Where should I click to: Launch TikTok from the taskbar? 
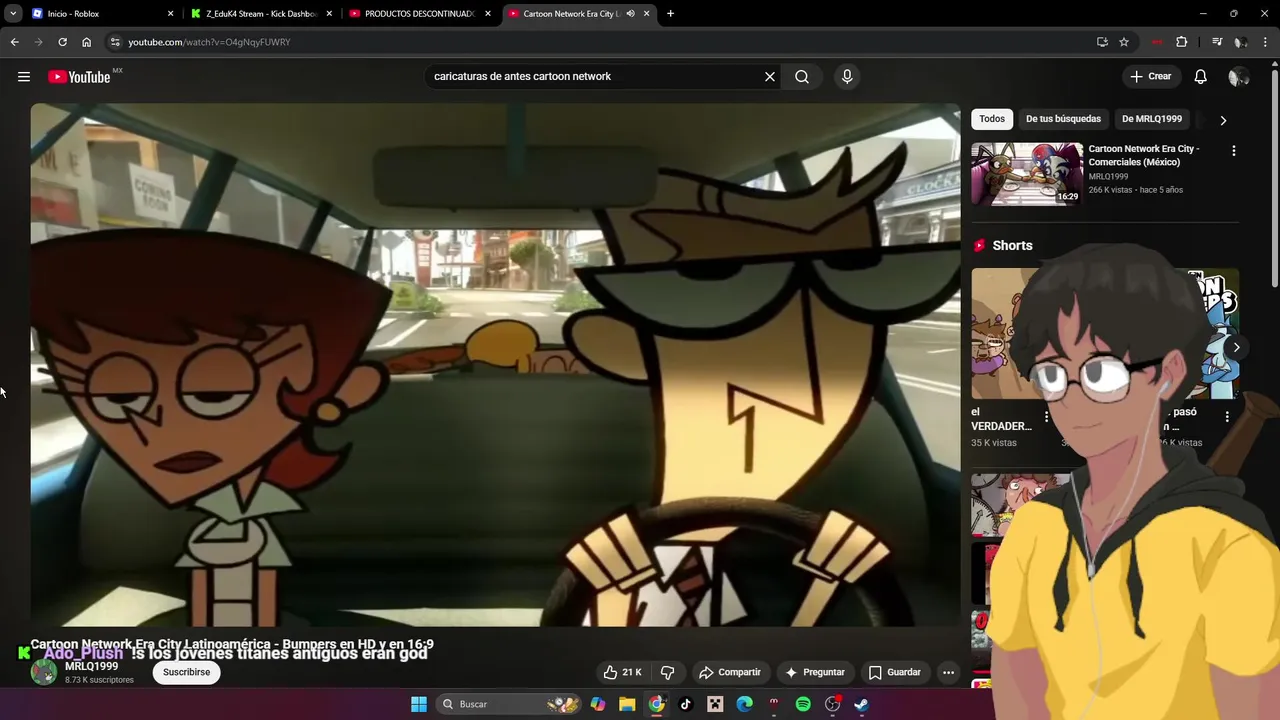686,704
